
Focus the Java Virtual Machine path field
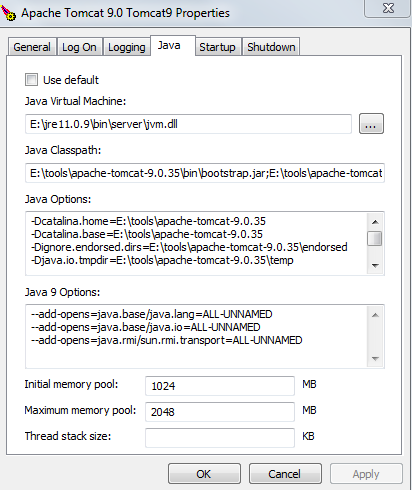coord(188,124)
